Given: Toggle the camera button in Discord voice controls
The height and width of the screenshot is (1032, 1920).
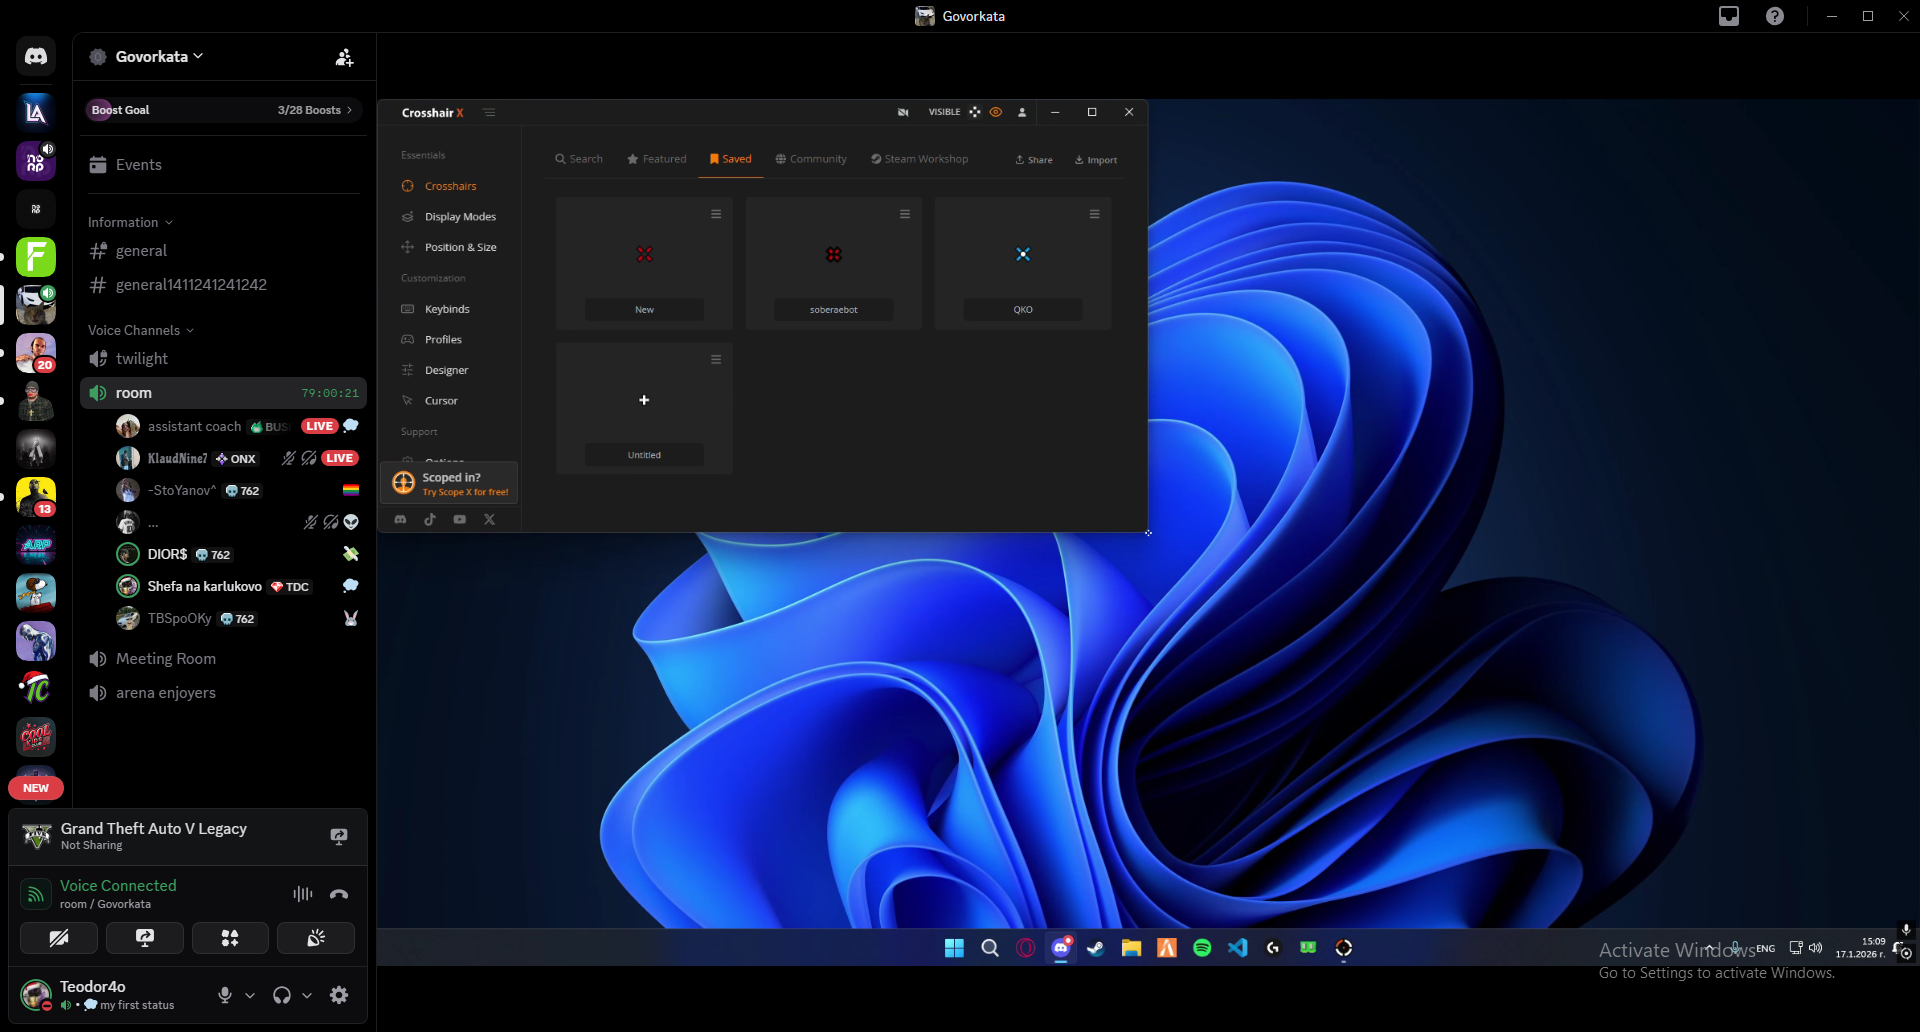Looking at the screenshot, I should pyautogui.click(x=59, y=938).
